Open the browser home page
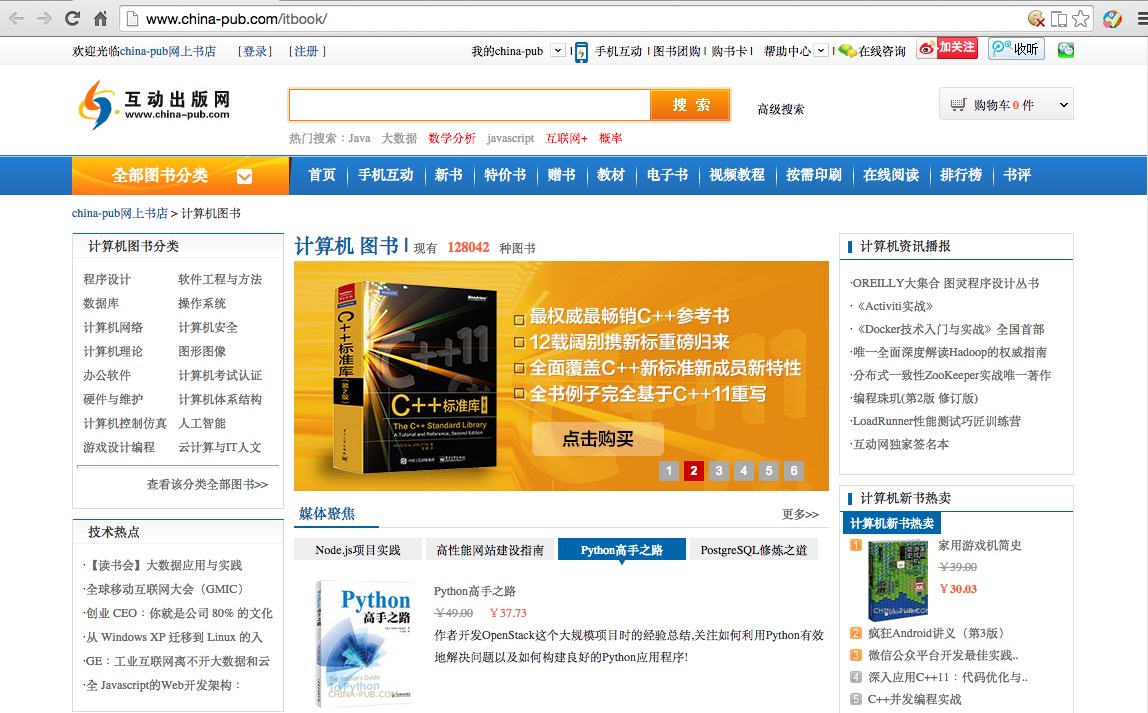Viewport: 1148px width, 713px height. click(101, 18)
